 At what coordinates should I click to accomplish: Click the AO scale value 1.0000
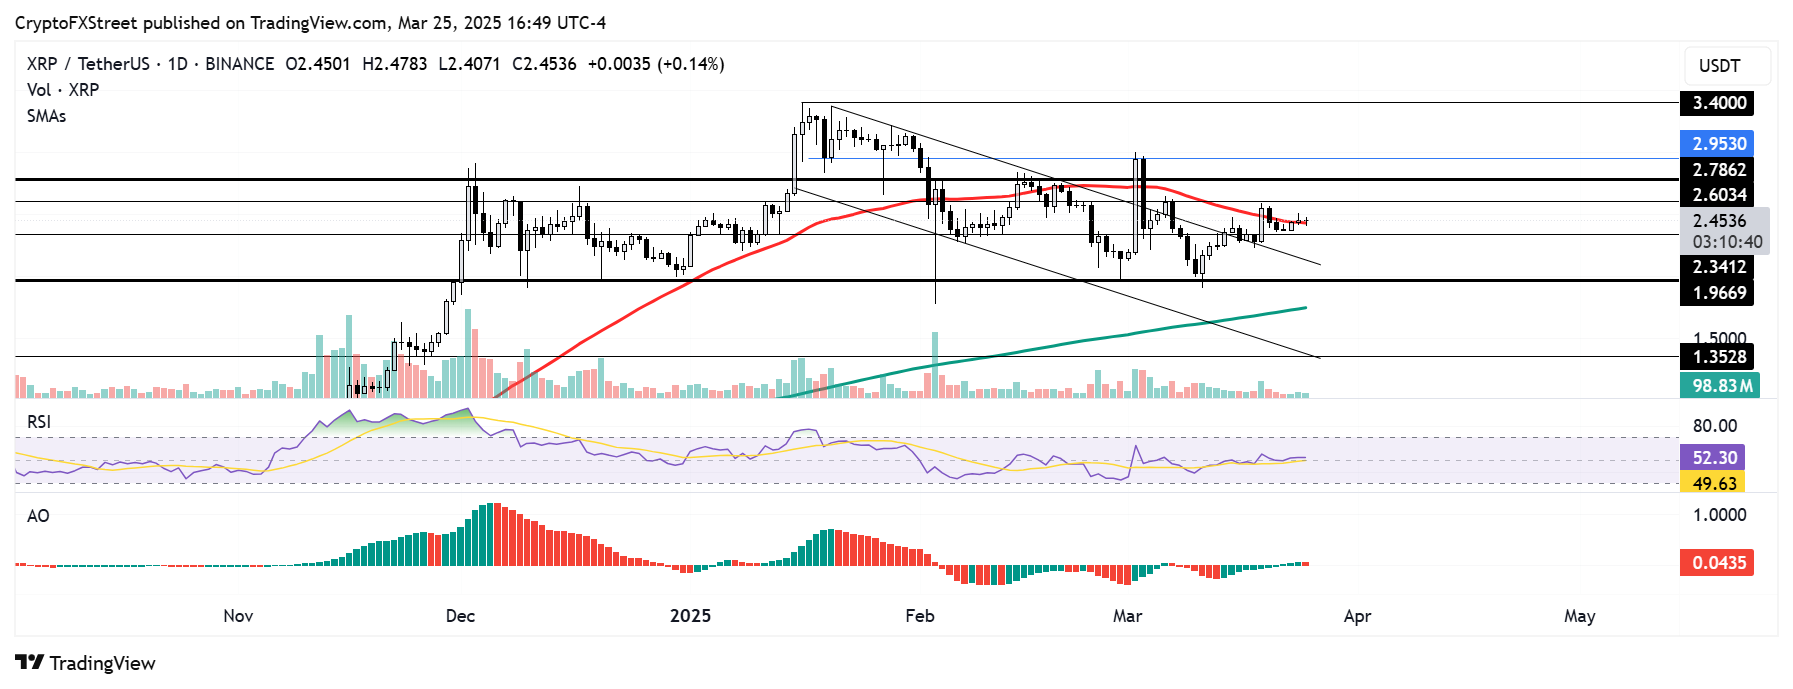[1719, 515]
